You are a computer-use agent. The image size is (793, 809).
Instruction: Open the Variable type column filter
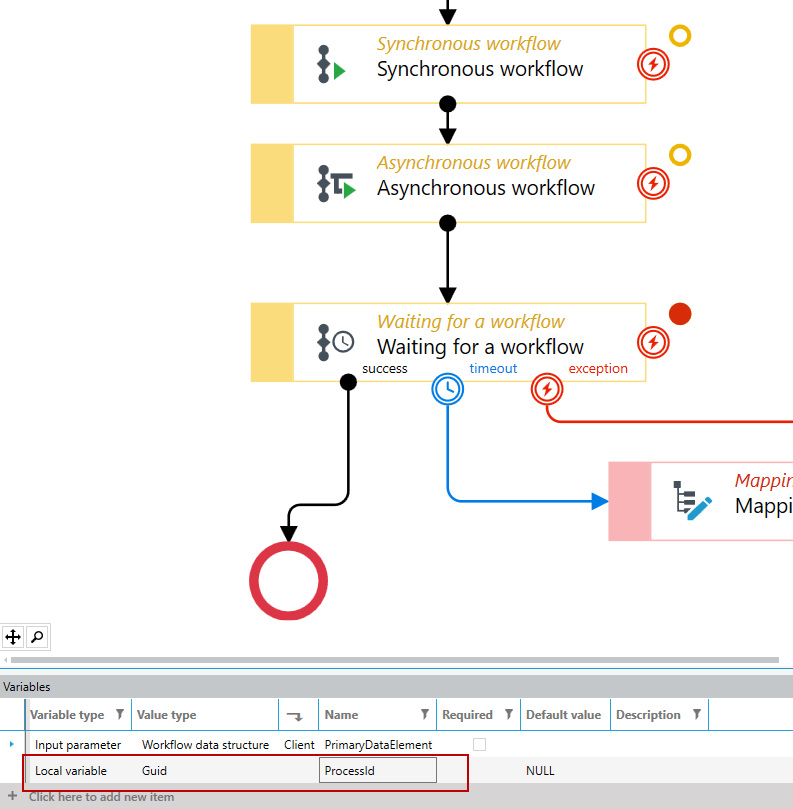[120, 715]
